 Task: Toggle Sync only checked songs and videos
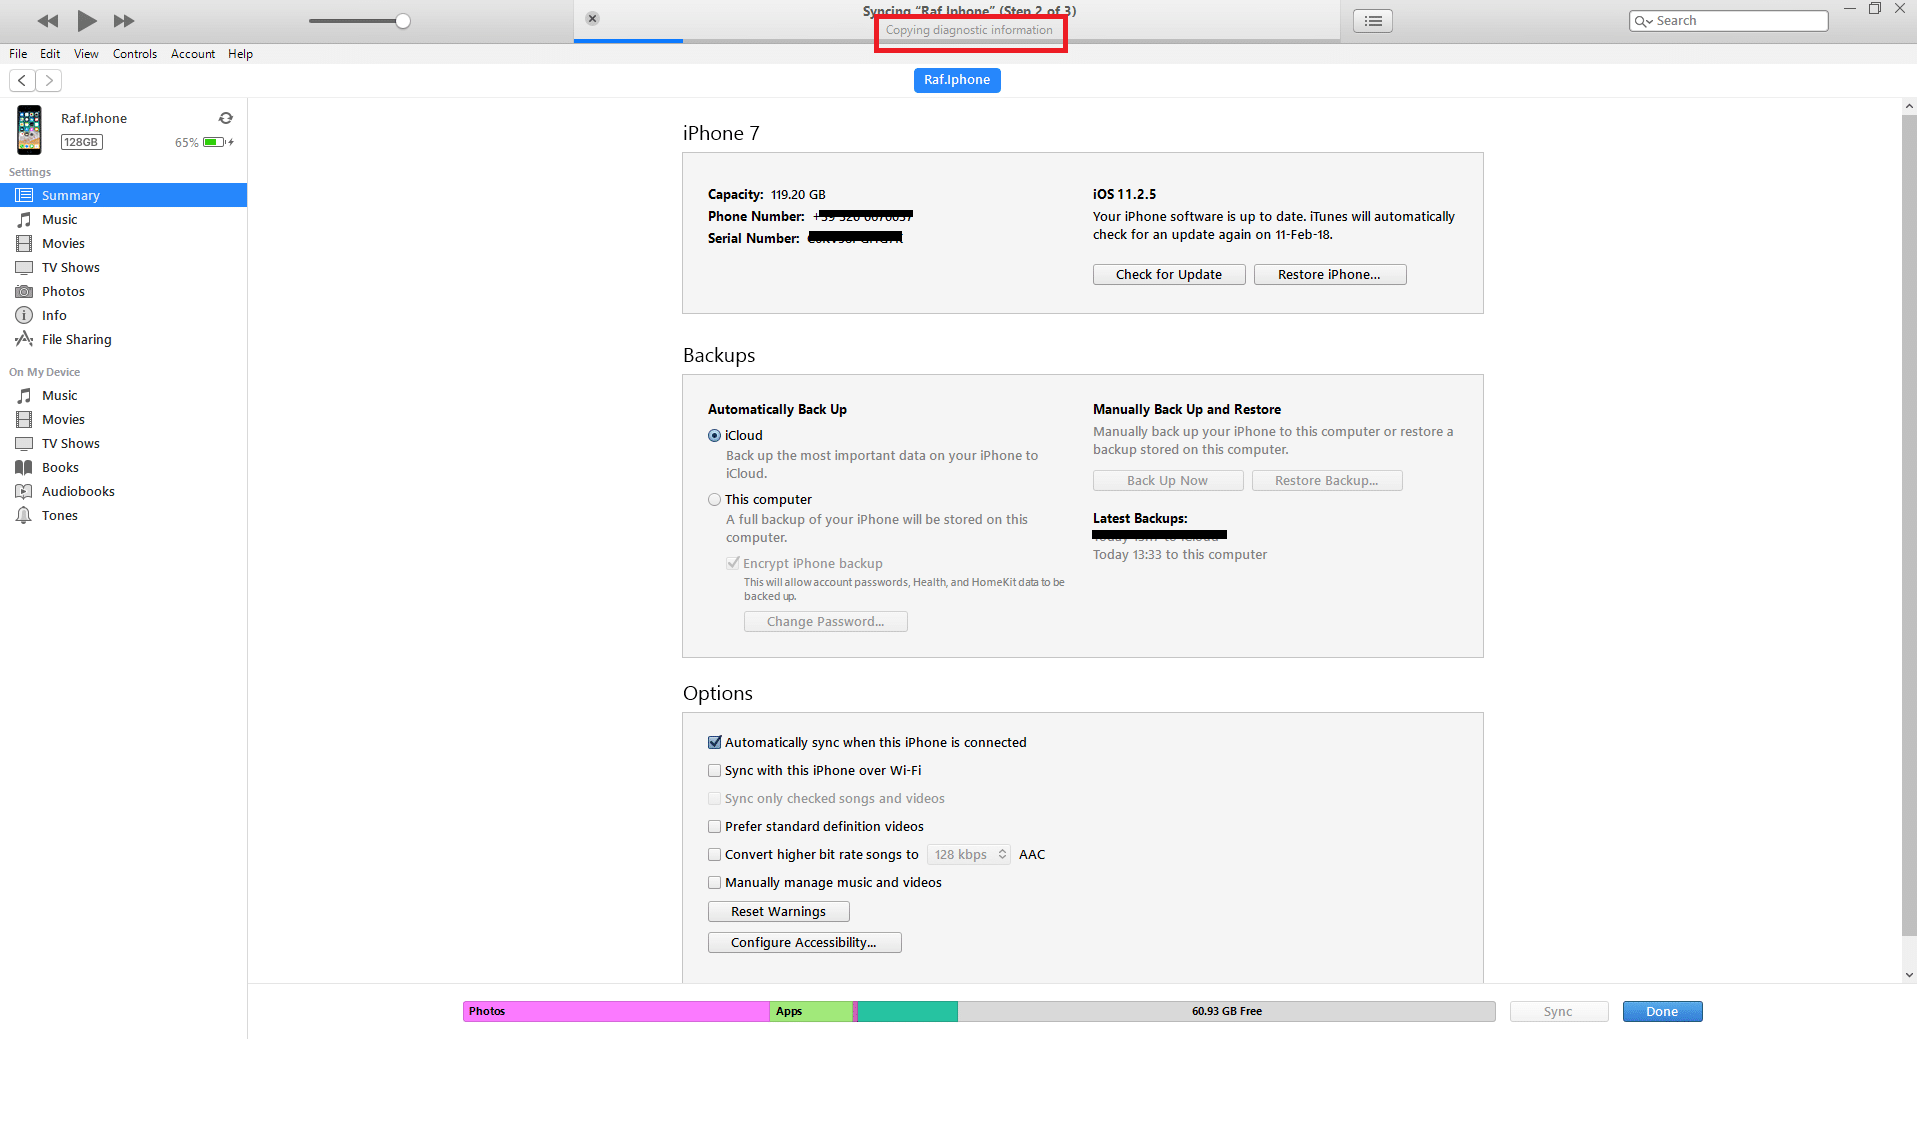click(714, 798)
